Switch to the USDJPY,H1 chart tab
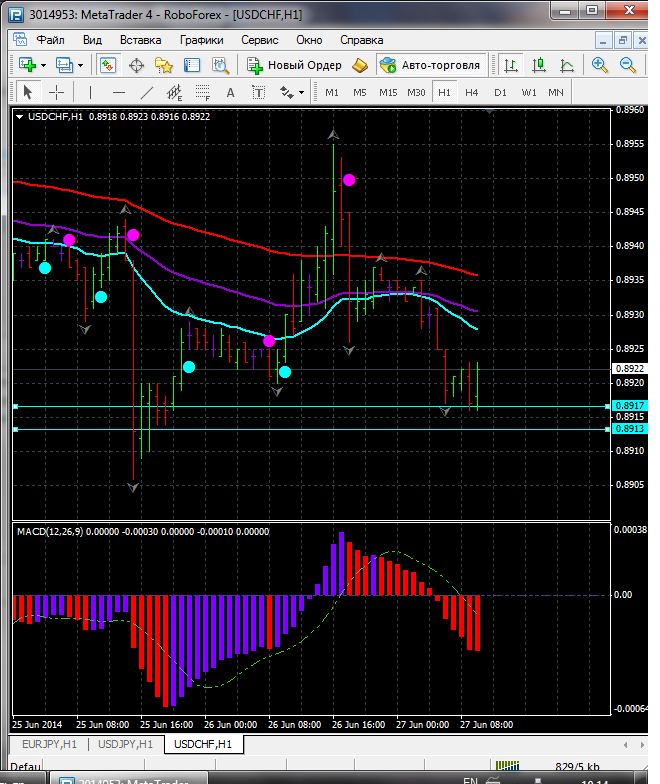The image size is (660, 784). (125, 744)
